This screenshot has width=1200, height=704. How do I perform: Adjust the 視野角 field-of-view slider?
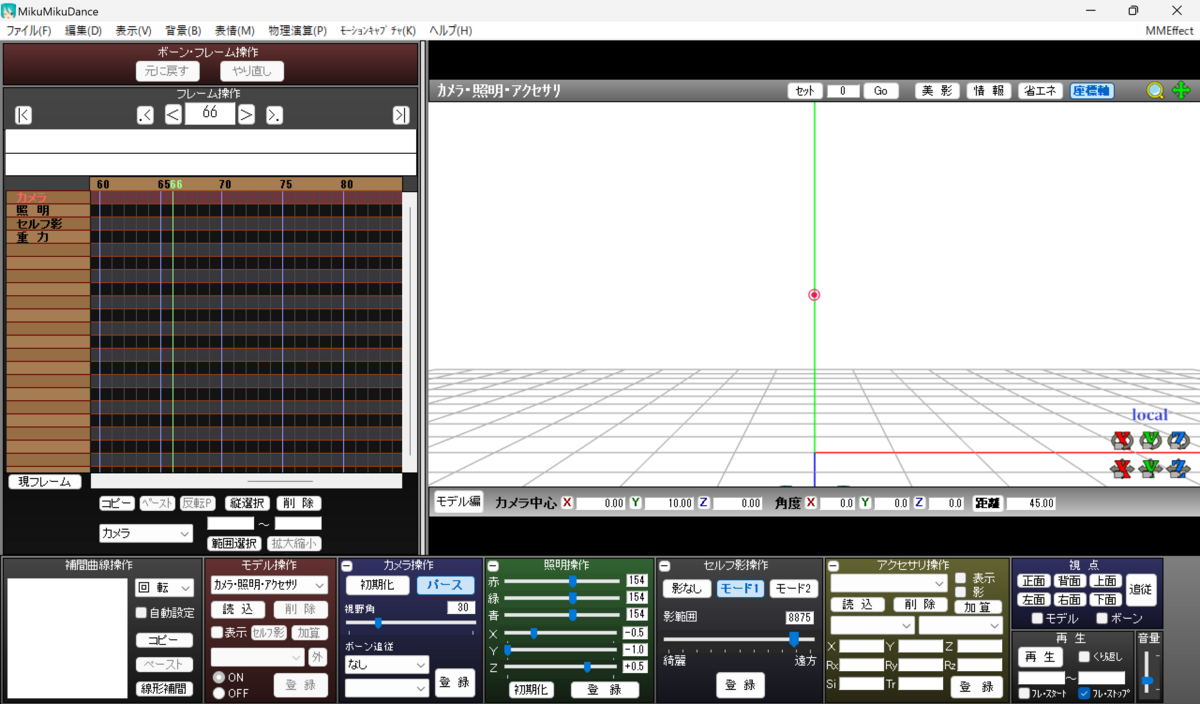(409, 623)
